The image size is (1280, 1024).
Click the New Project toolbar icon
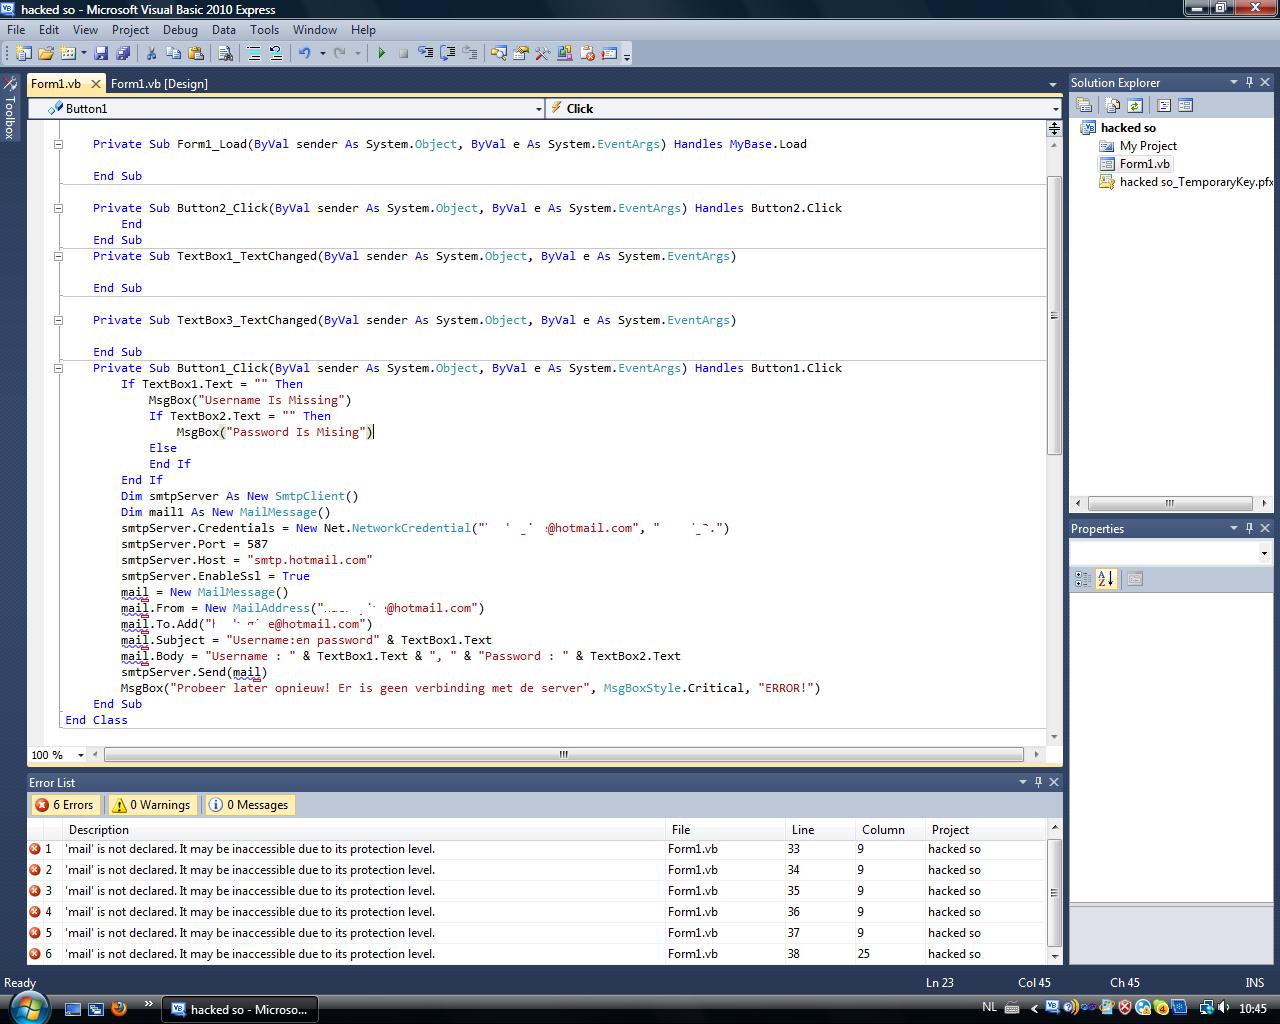tap(22, 53)
